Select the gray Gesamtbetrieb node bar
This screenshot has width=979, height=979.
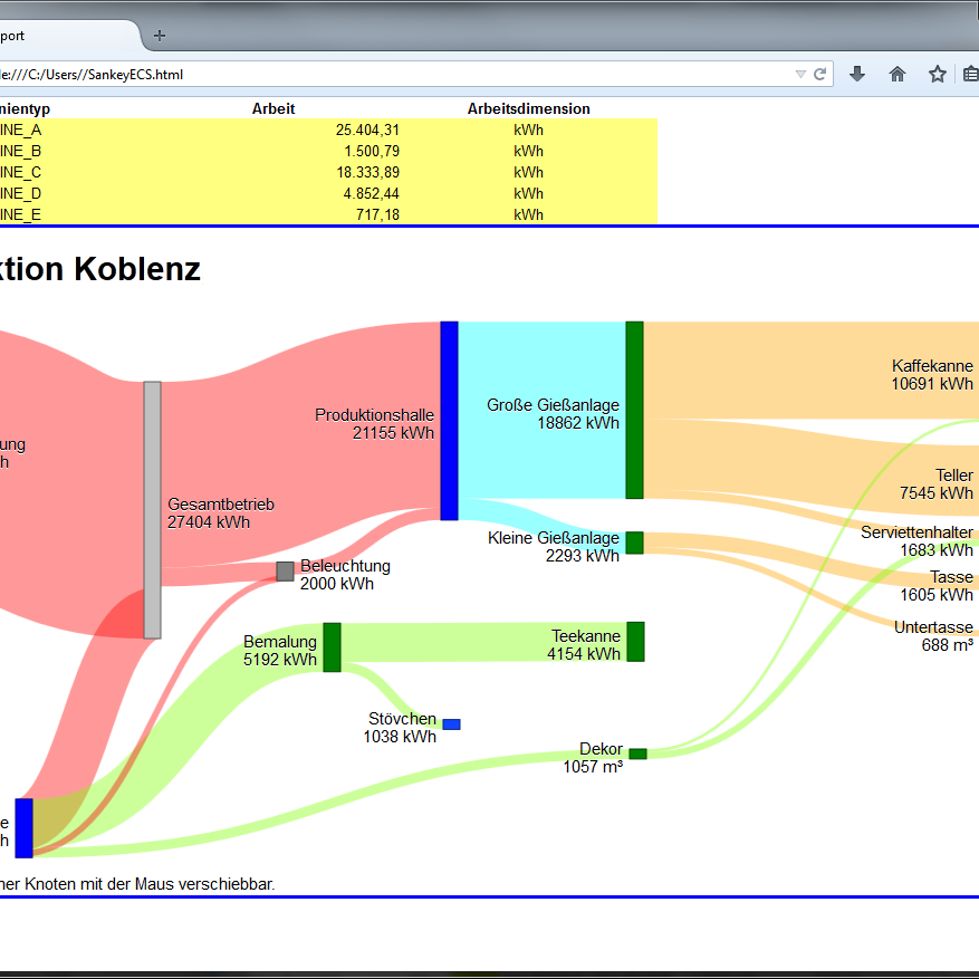(x=152, y=510)
